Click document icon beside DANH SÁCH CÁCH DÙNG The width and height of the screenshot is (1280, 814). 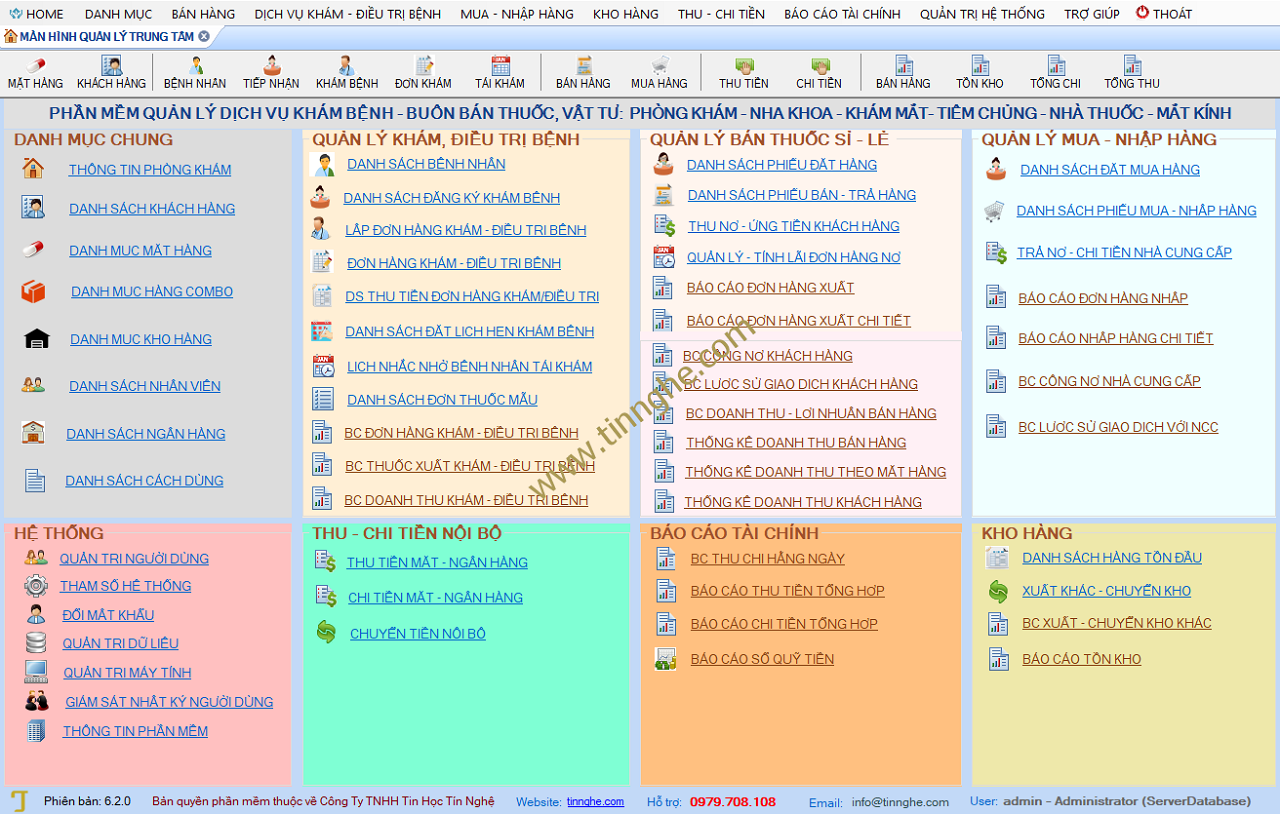[35, 480]
